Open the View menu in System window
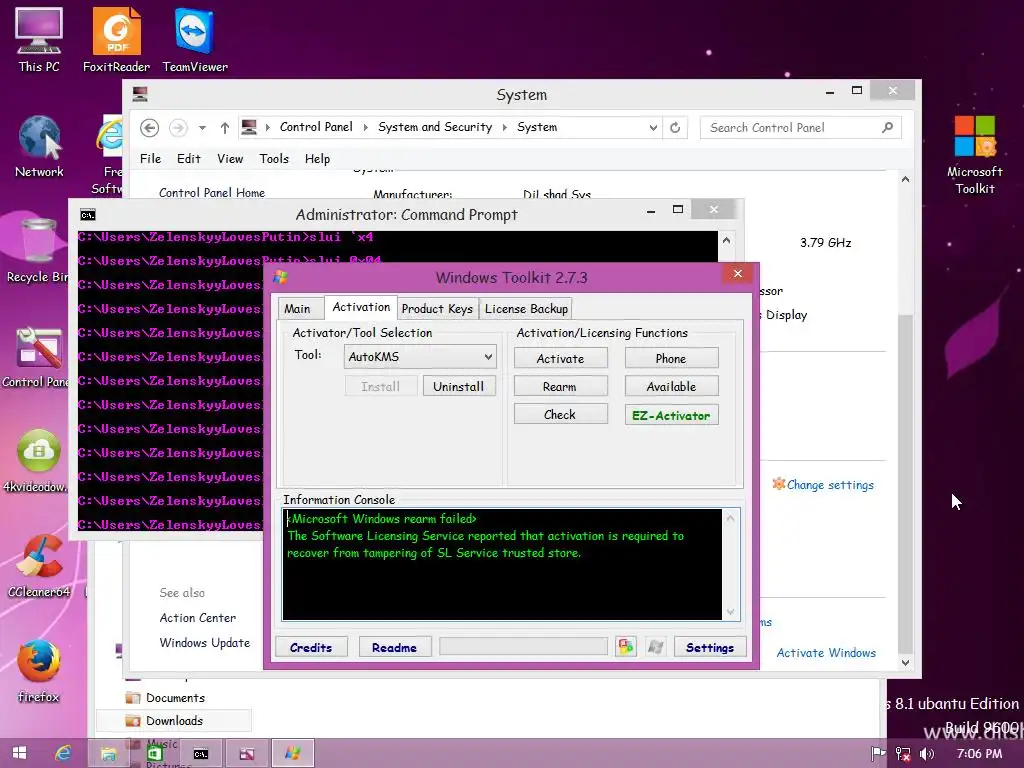The height and width of the screenshot is (768, 1024). [x=230, y=159]
